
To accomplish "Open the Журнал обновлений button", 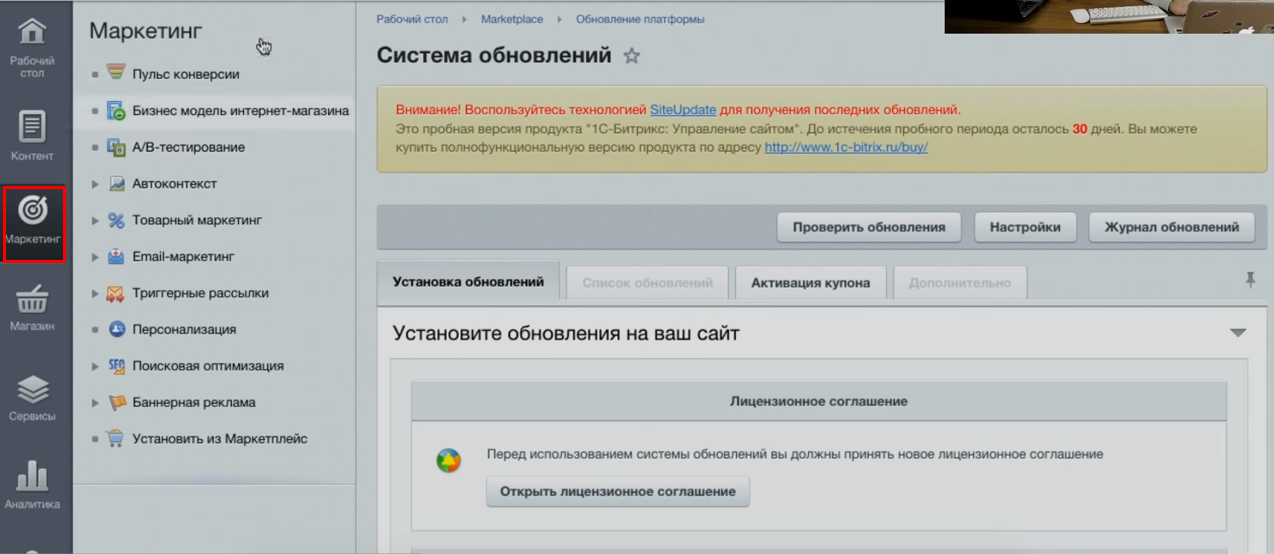I will click(x=1170, y=227).
